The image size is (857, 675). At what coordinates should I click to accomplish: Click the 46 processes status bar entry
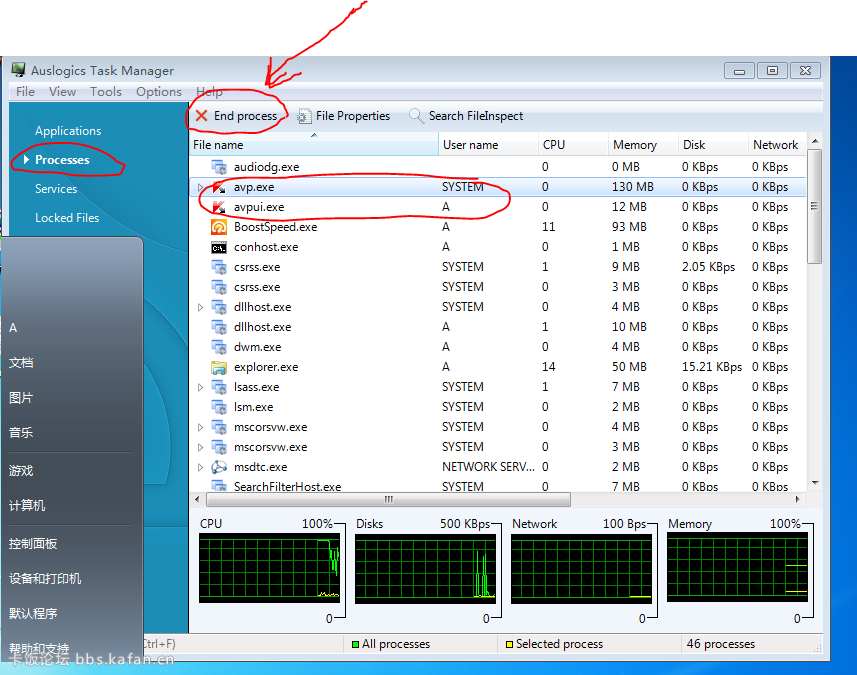tap(721, 644)
